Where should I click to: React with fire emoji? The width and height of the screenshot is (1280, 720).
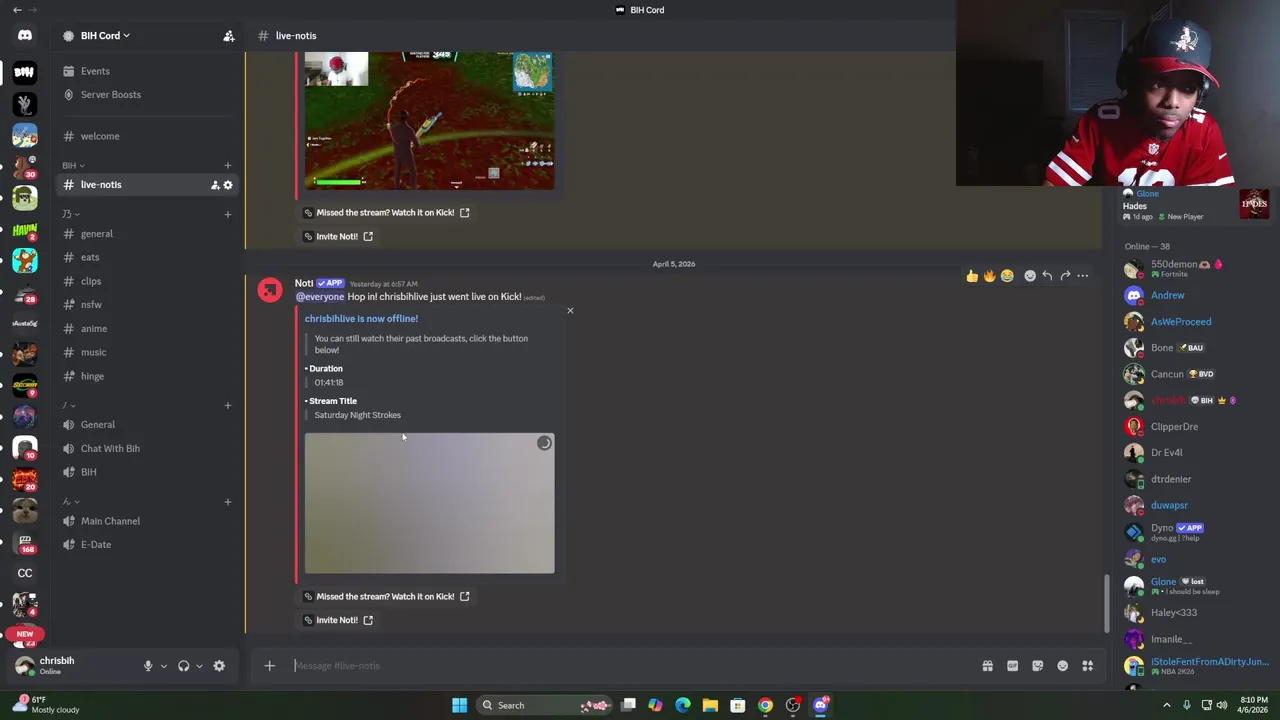coord(989,276)
